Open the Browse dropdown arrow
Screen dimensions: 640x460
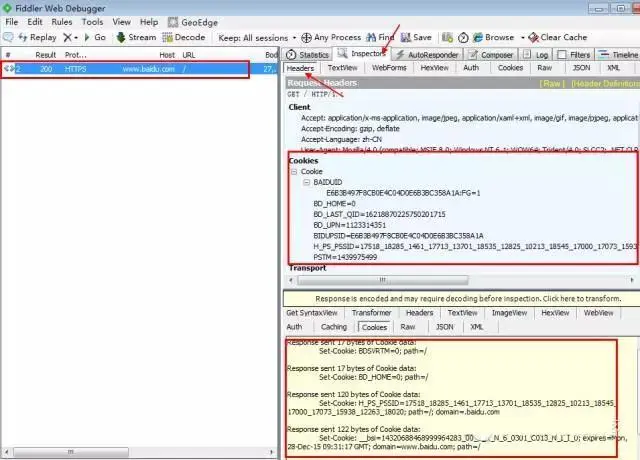522,38
